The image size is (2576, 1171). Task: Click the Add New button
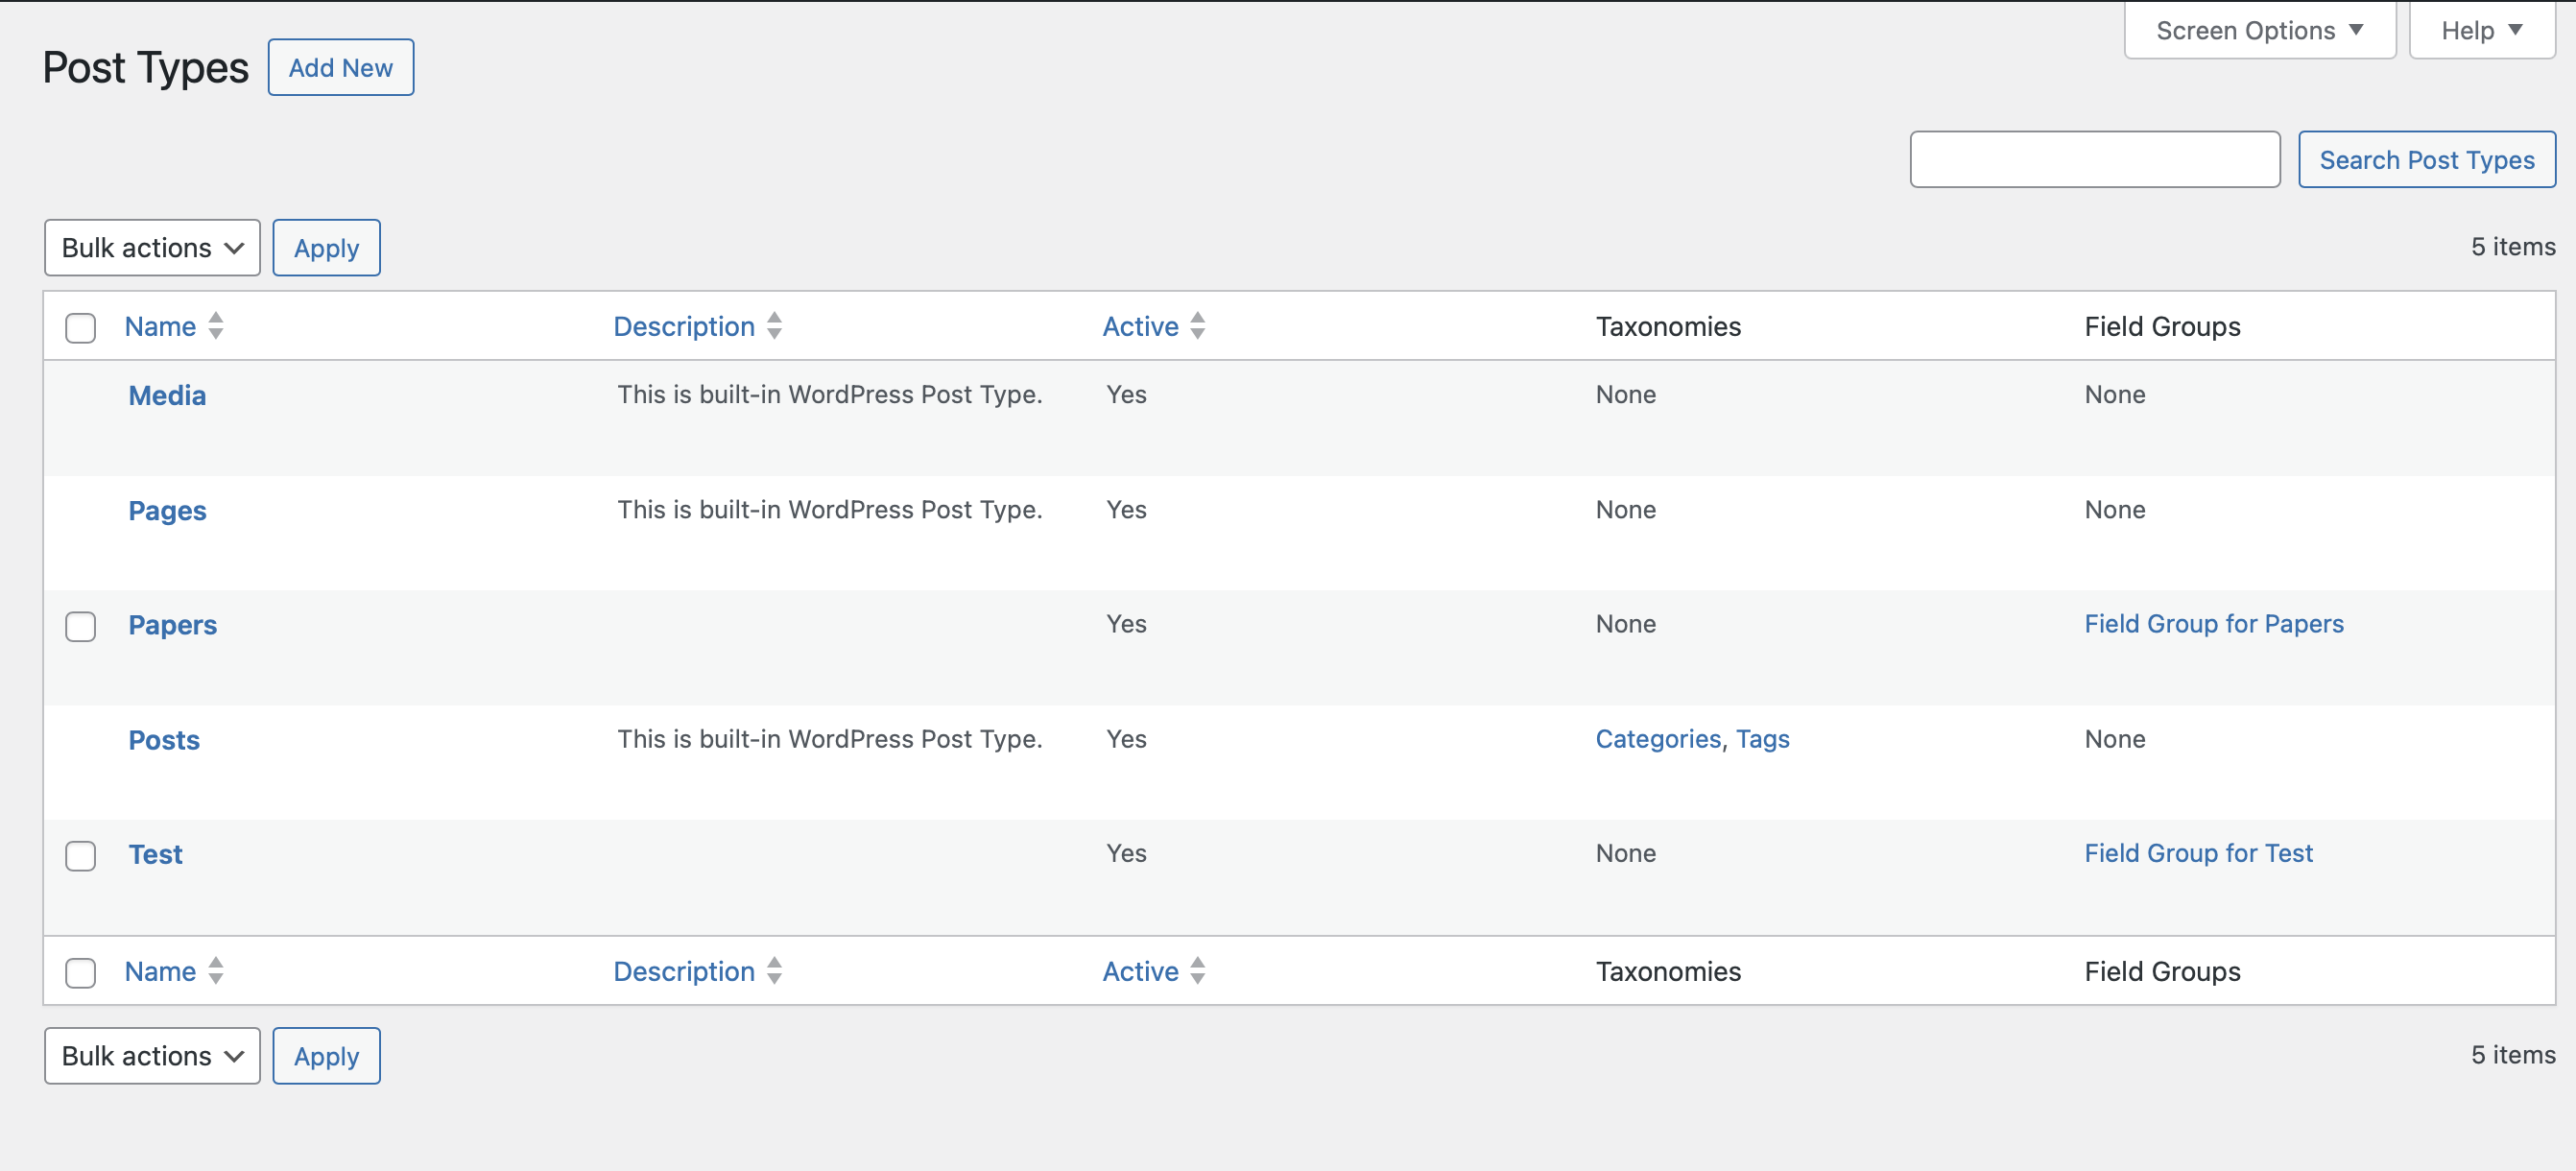(340, 68)
